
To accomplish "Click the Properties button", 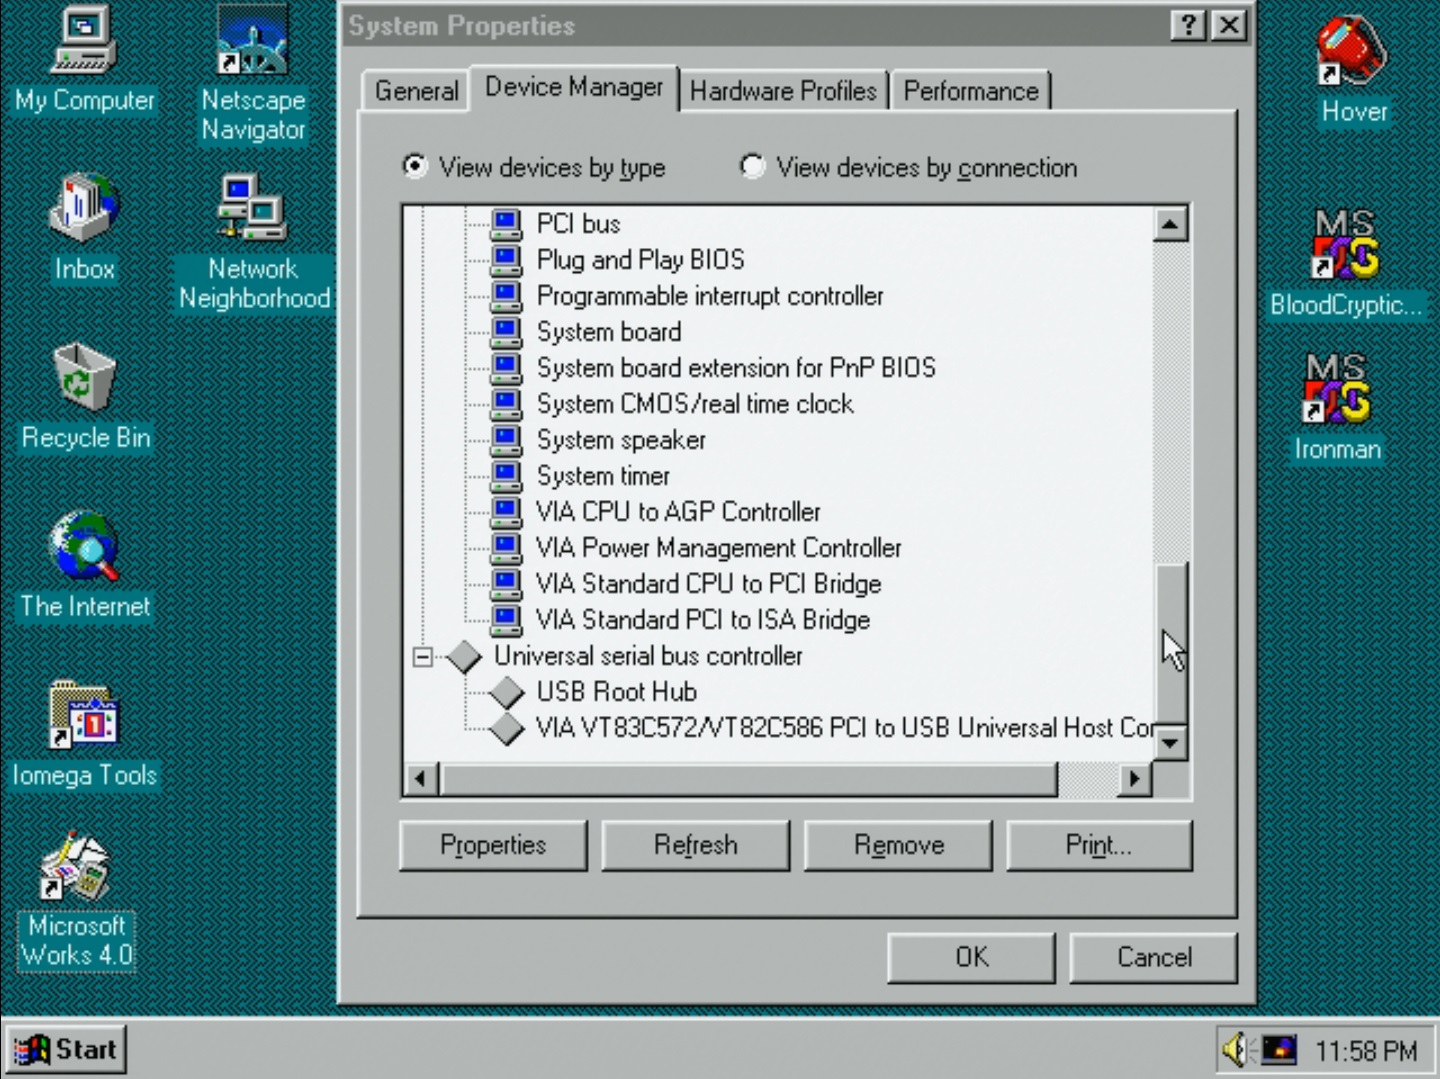I will pos(493,845).
